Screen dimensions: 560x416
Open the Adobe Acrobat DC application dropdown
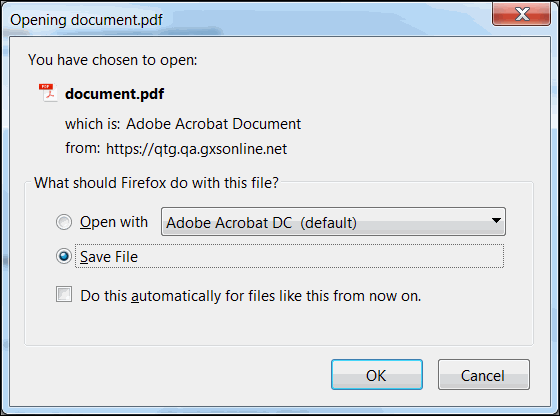(333, 222)
